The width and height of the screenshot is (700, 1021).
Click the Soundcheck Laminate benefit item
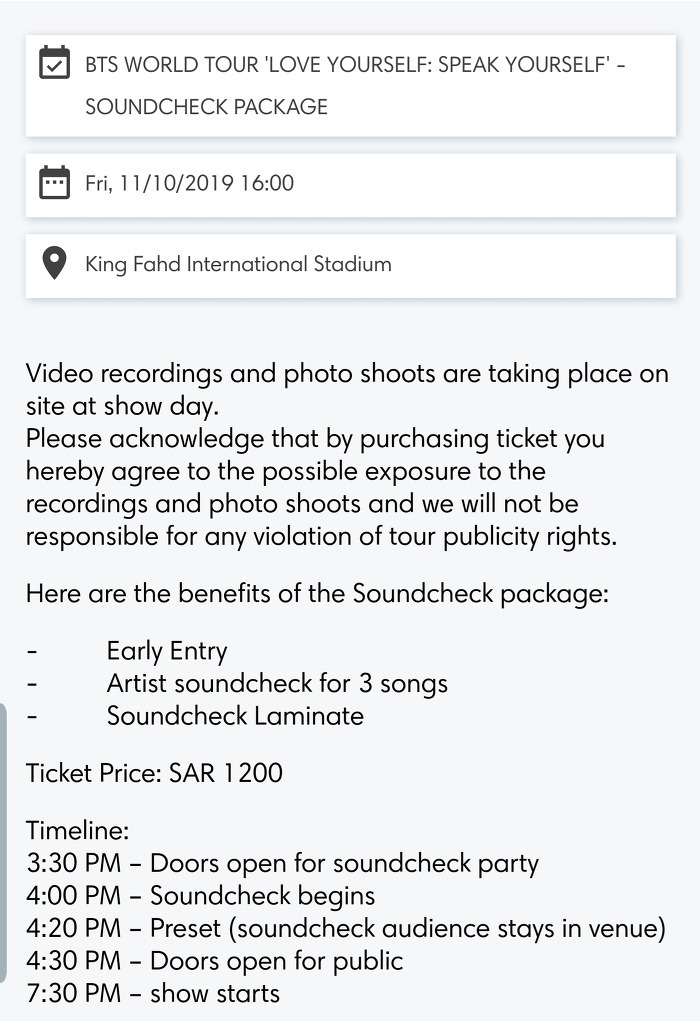[235, 716]
